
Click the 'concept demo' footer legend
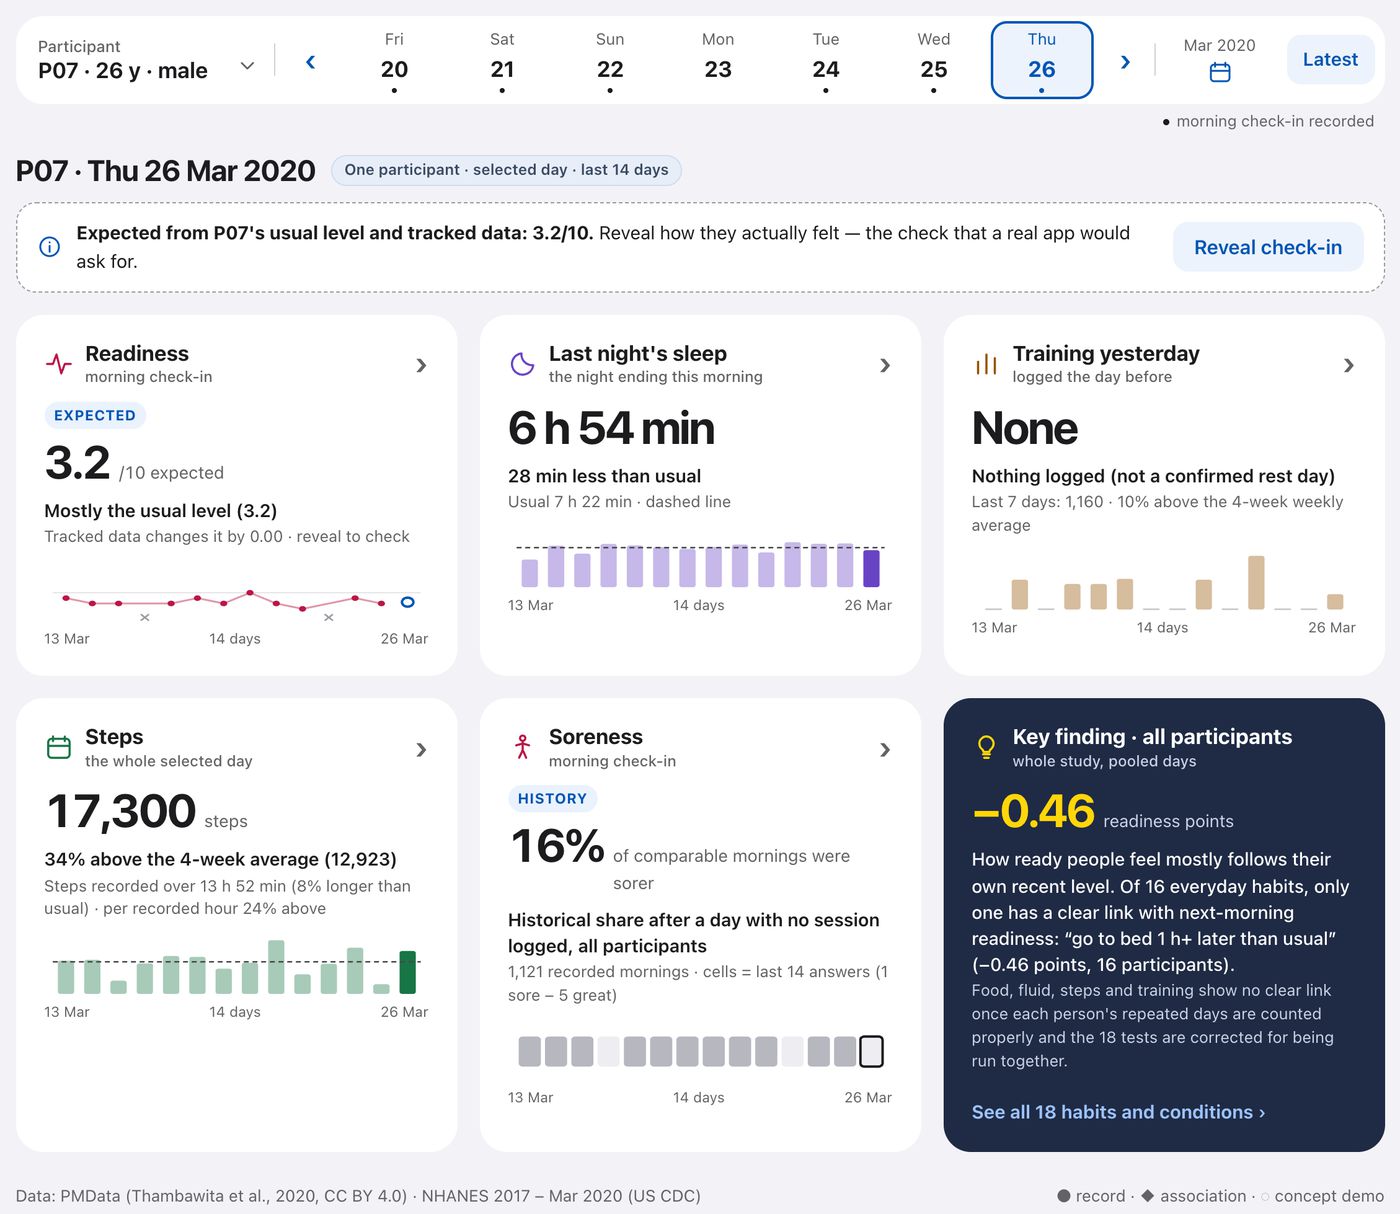coord(1322,1196)
